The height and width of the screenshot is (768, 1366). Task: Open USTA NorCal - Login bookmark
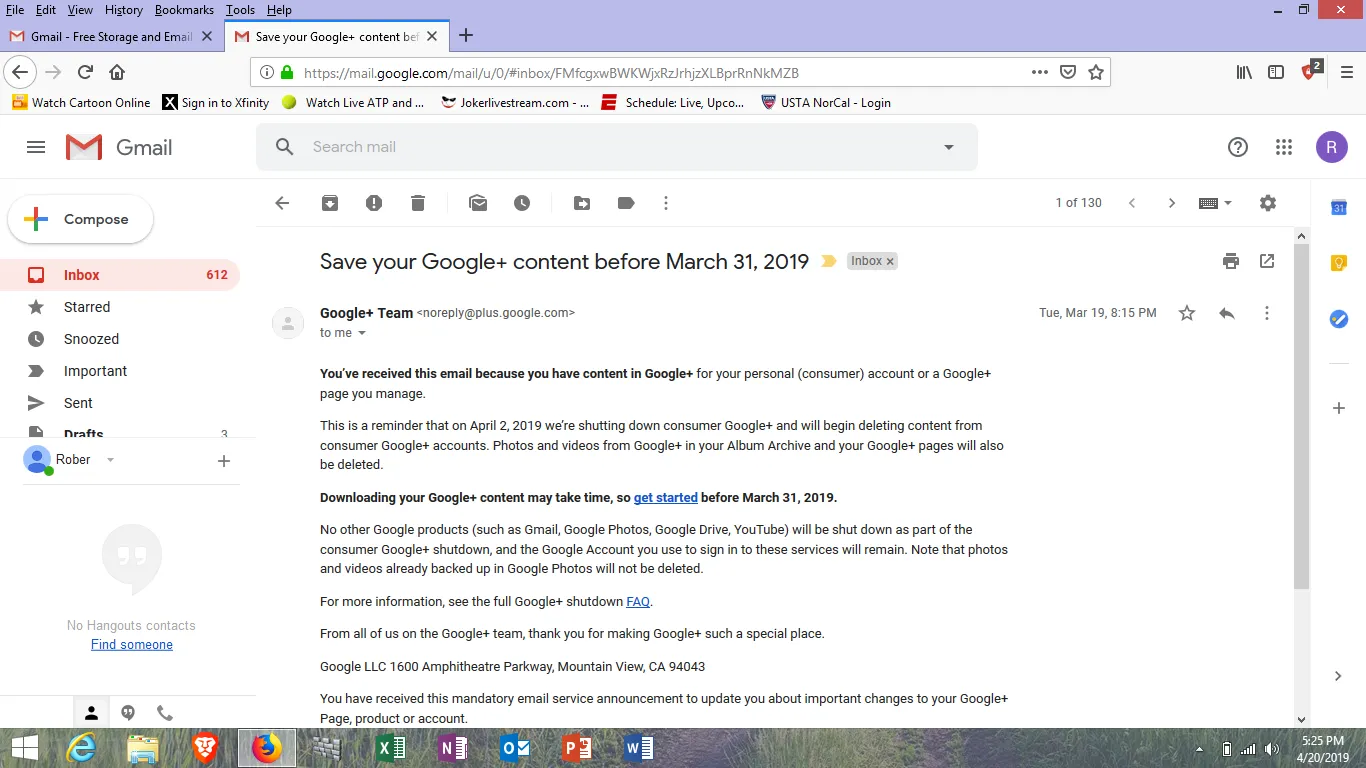tap(825, 102)
